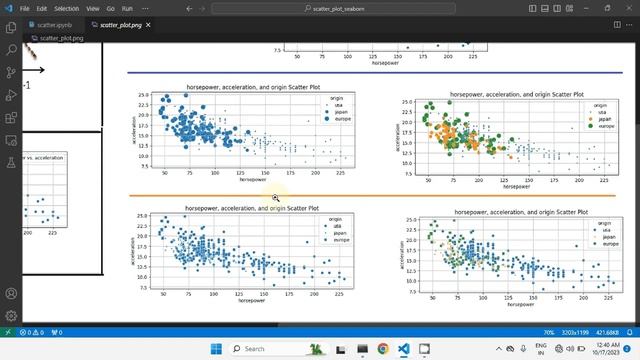Viewport: 640px width, 360px height.
Task: Open the Windows Start menu
Action: click(x=216, y=349)
